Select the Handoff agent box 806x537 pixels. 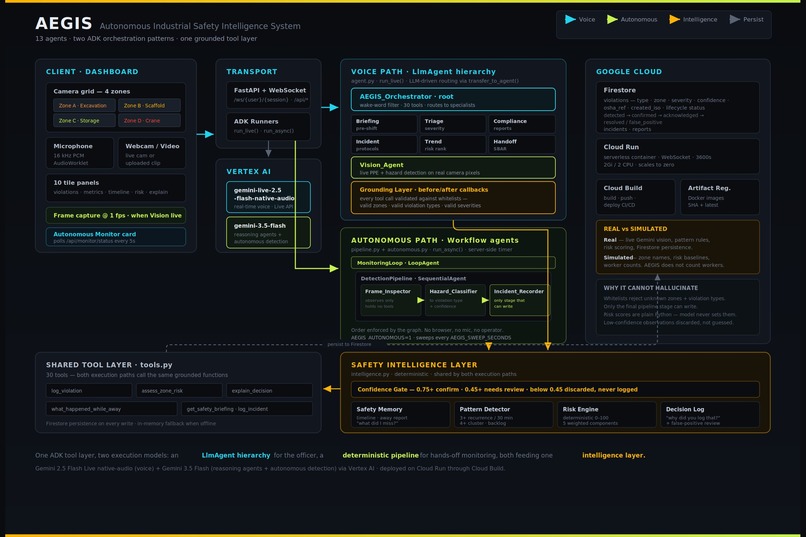(x=522, y=144)
